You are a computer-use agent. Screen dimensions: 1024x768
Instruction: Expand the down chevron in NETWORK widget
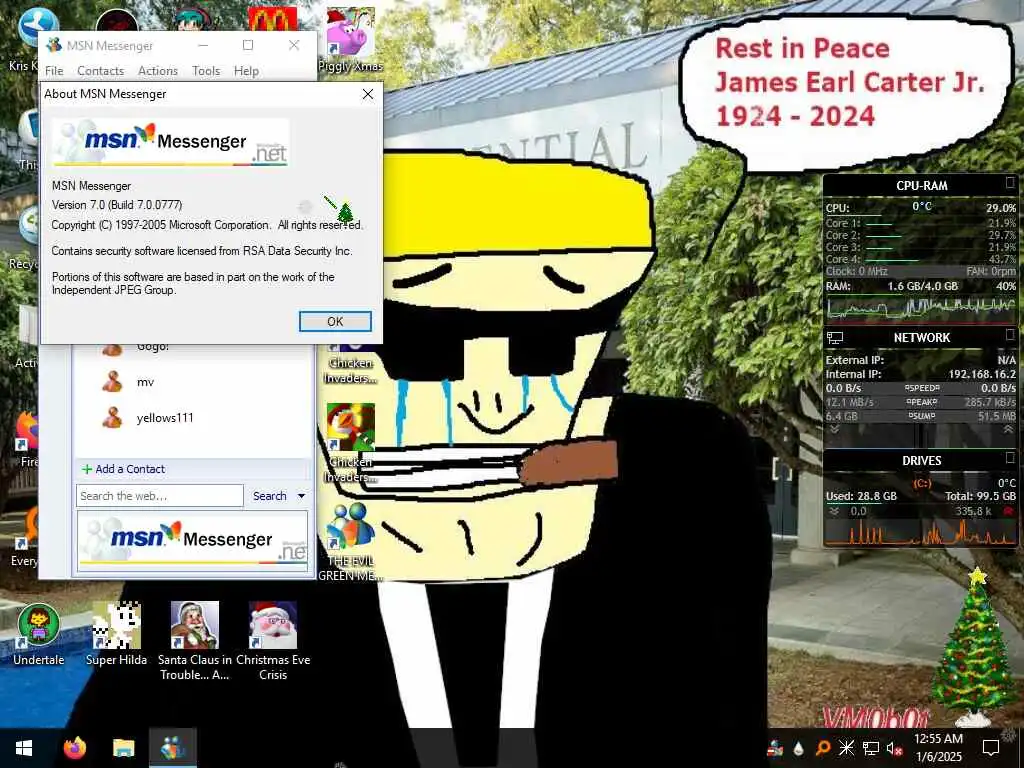tap(834, 430)
